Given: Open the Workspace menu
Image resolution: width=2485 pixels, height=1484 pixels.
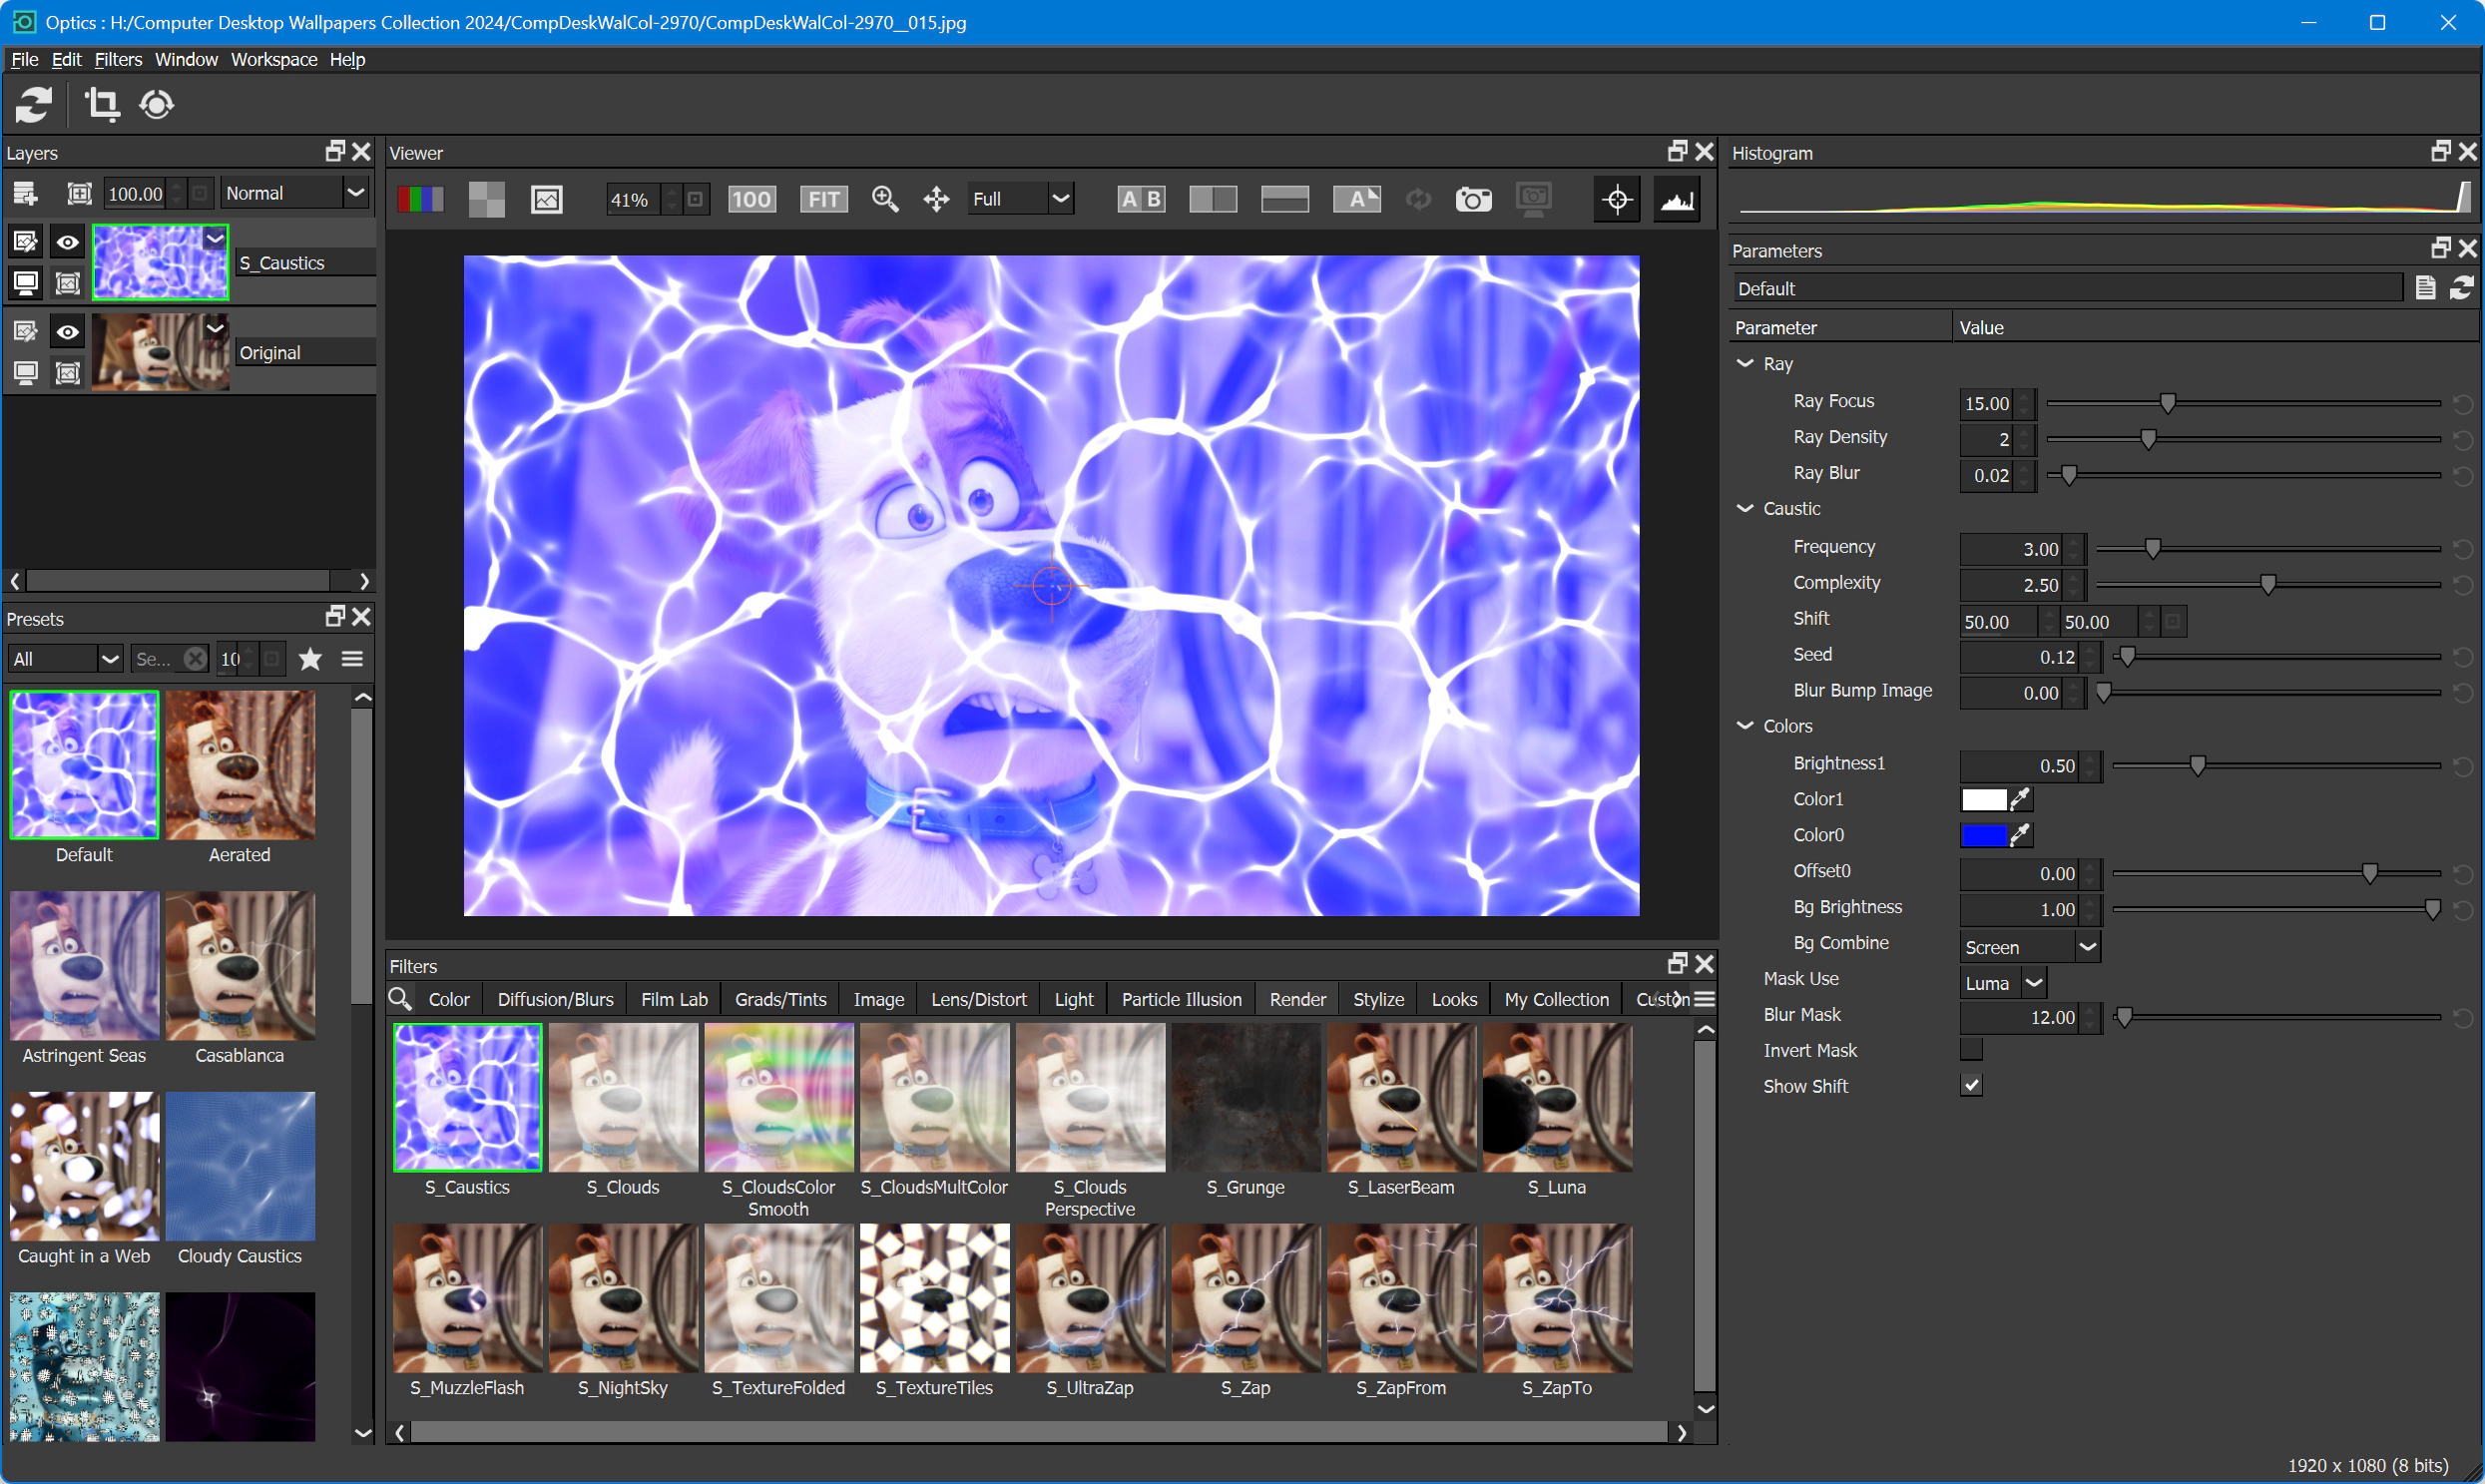Looking at the screenshot, I should [x=274, y=60].
